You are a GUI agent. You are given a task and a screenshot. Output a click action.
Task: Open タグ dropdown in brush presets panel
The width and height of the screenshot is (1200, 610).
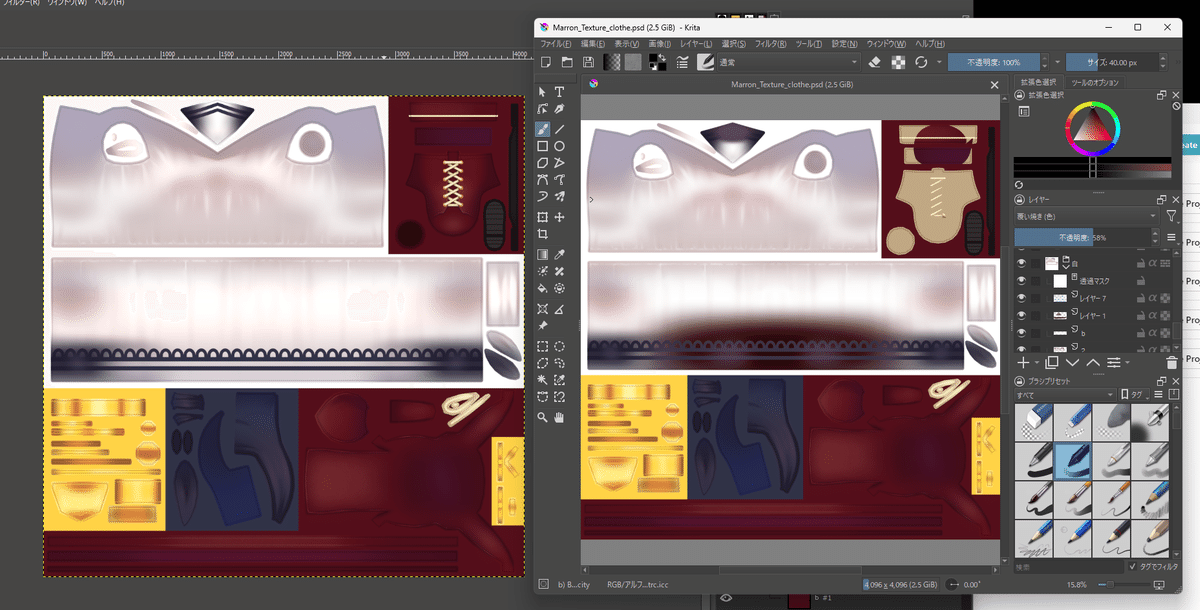click(1134, 394)
